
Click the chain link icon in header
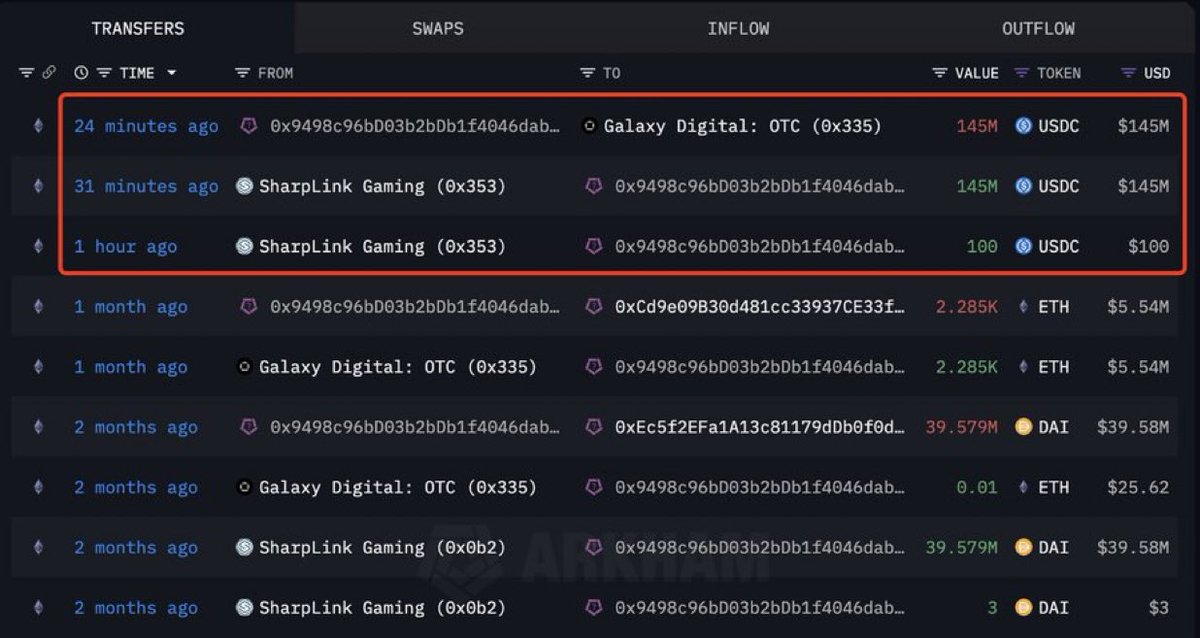tap(49, 73)
